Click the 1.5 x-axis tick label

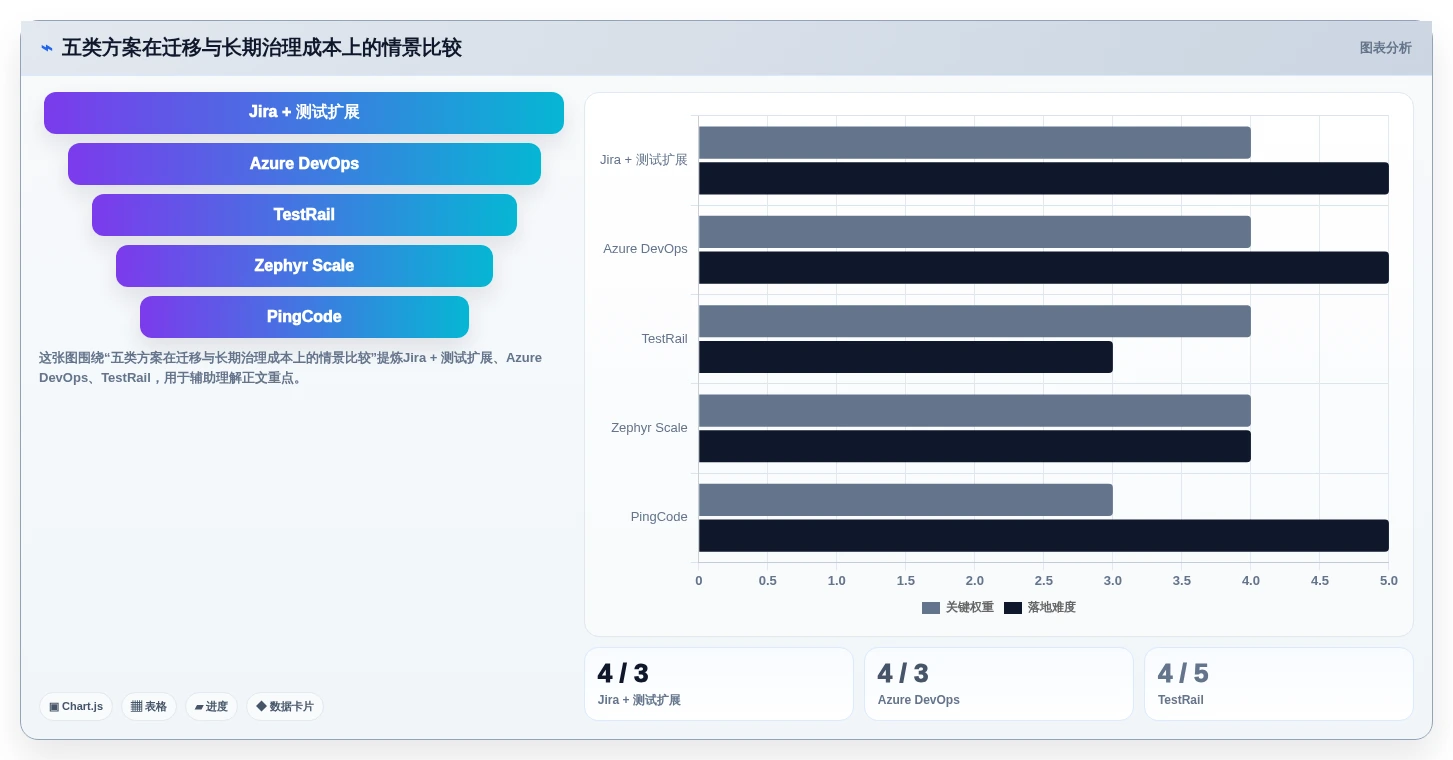click(906, 581)
